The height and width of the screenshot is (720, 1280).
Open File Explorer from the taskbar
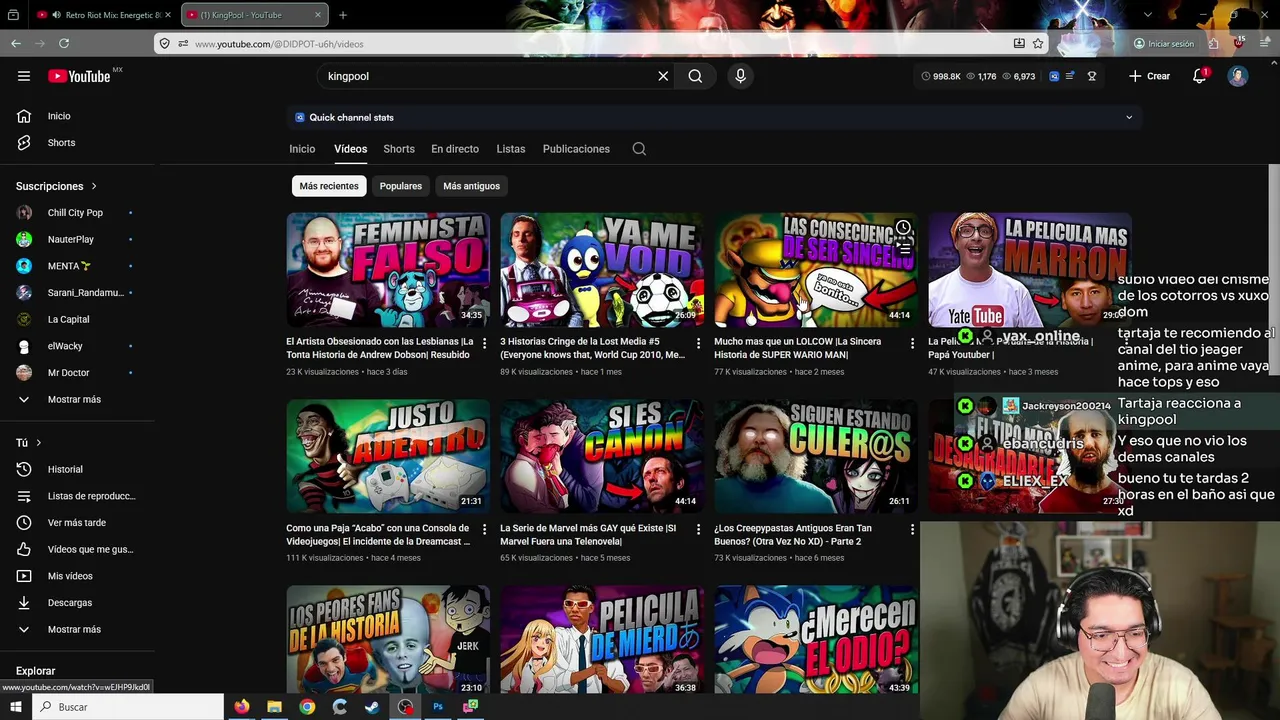[274, 706]
